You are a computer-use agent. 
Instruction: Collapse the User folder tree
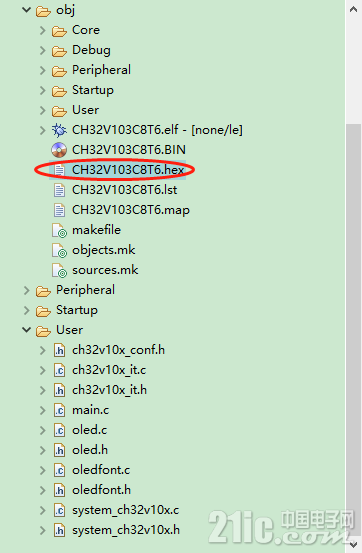point(26,330)
